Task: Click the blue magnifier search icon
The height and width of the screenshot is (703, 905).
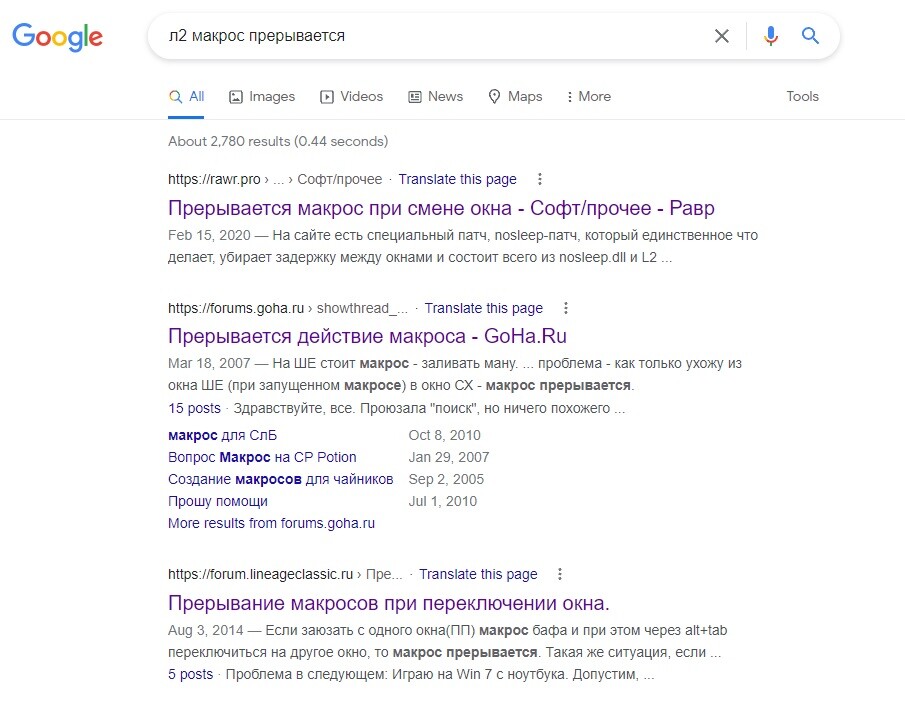Action: [x=810, y=36]
